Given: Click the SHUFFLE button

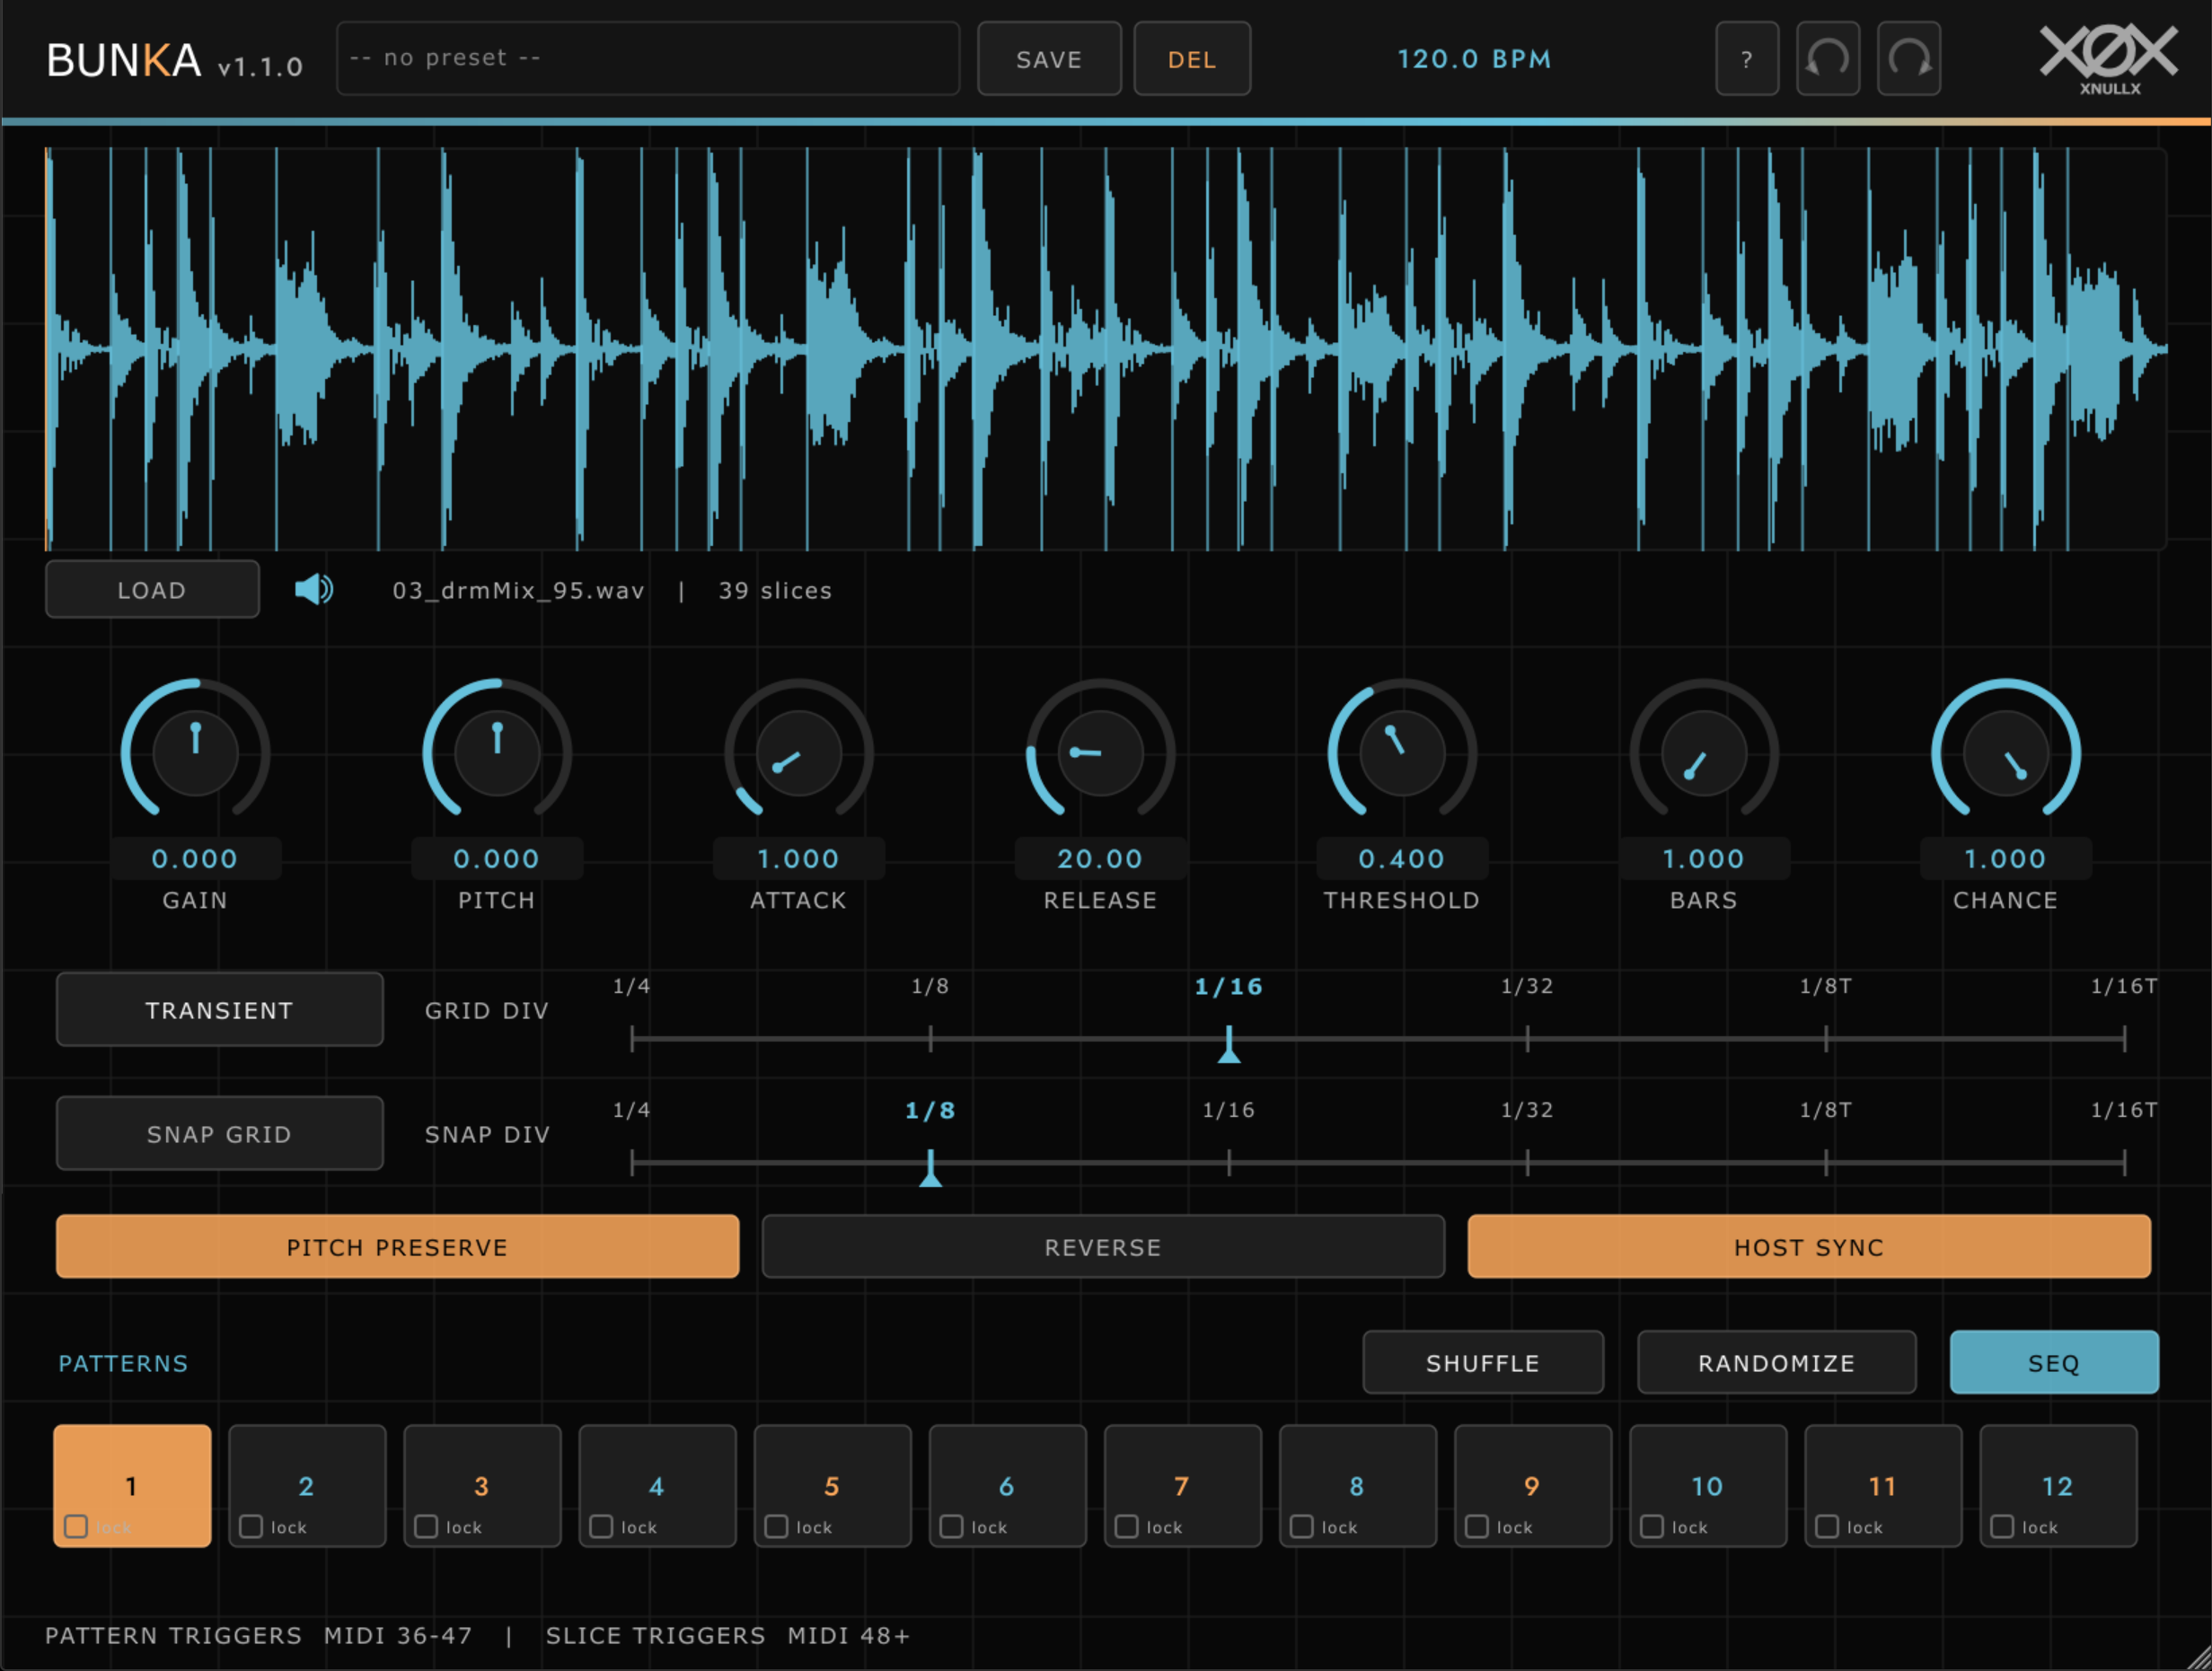Looking at the screenshot, I should pyautogui.click(x=1483, y=1362).
